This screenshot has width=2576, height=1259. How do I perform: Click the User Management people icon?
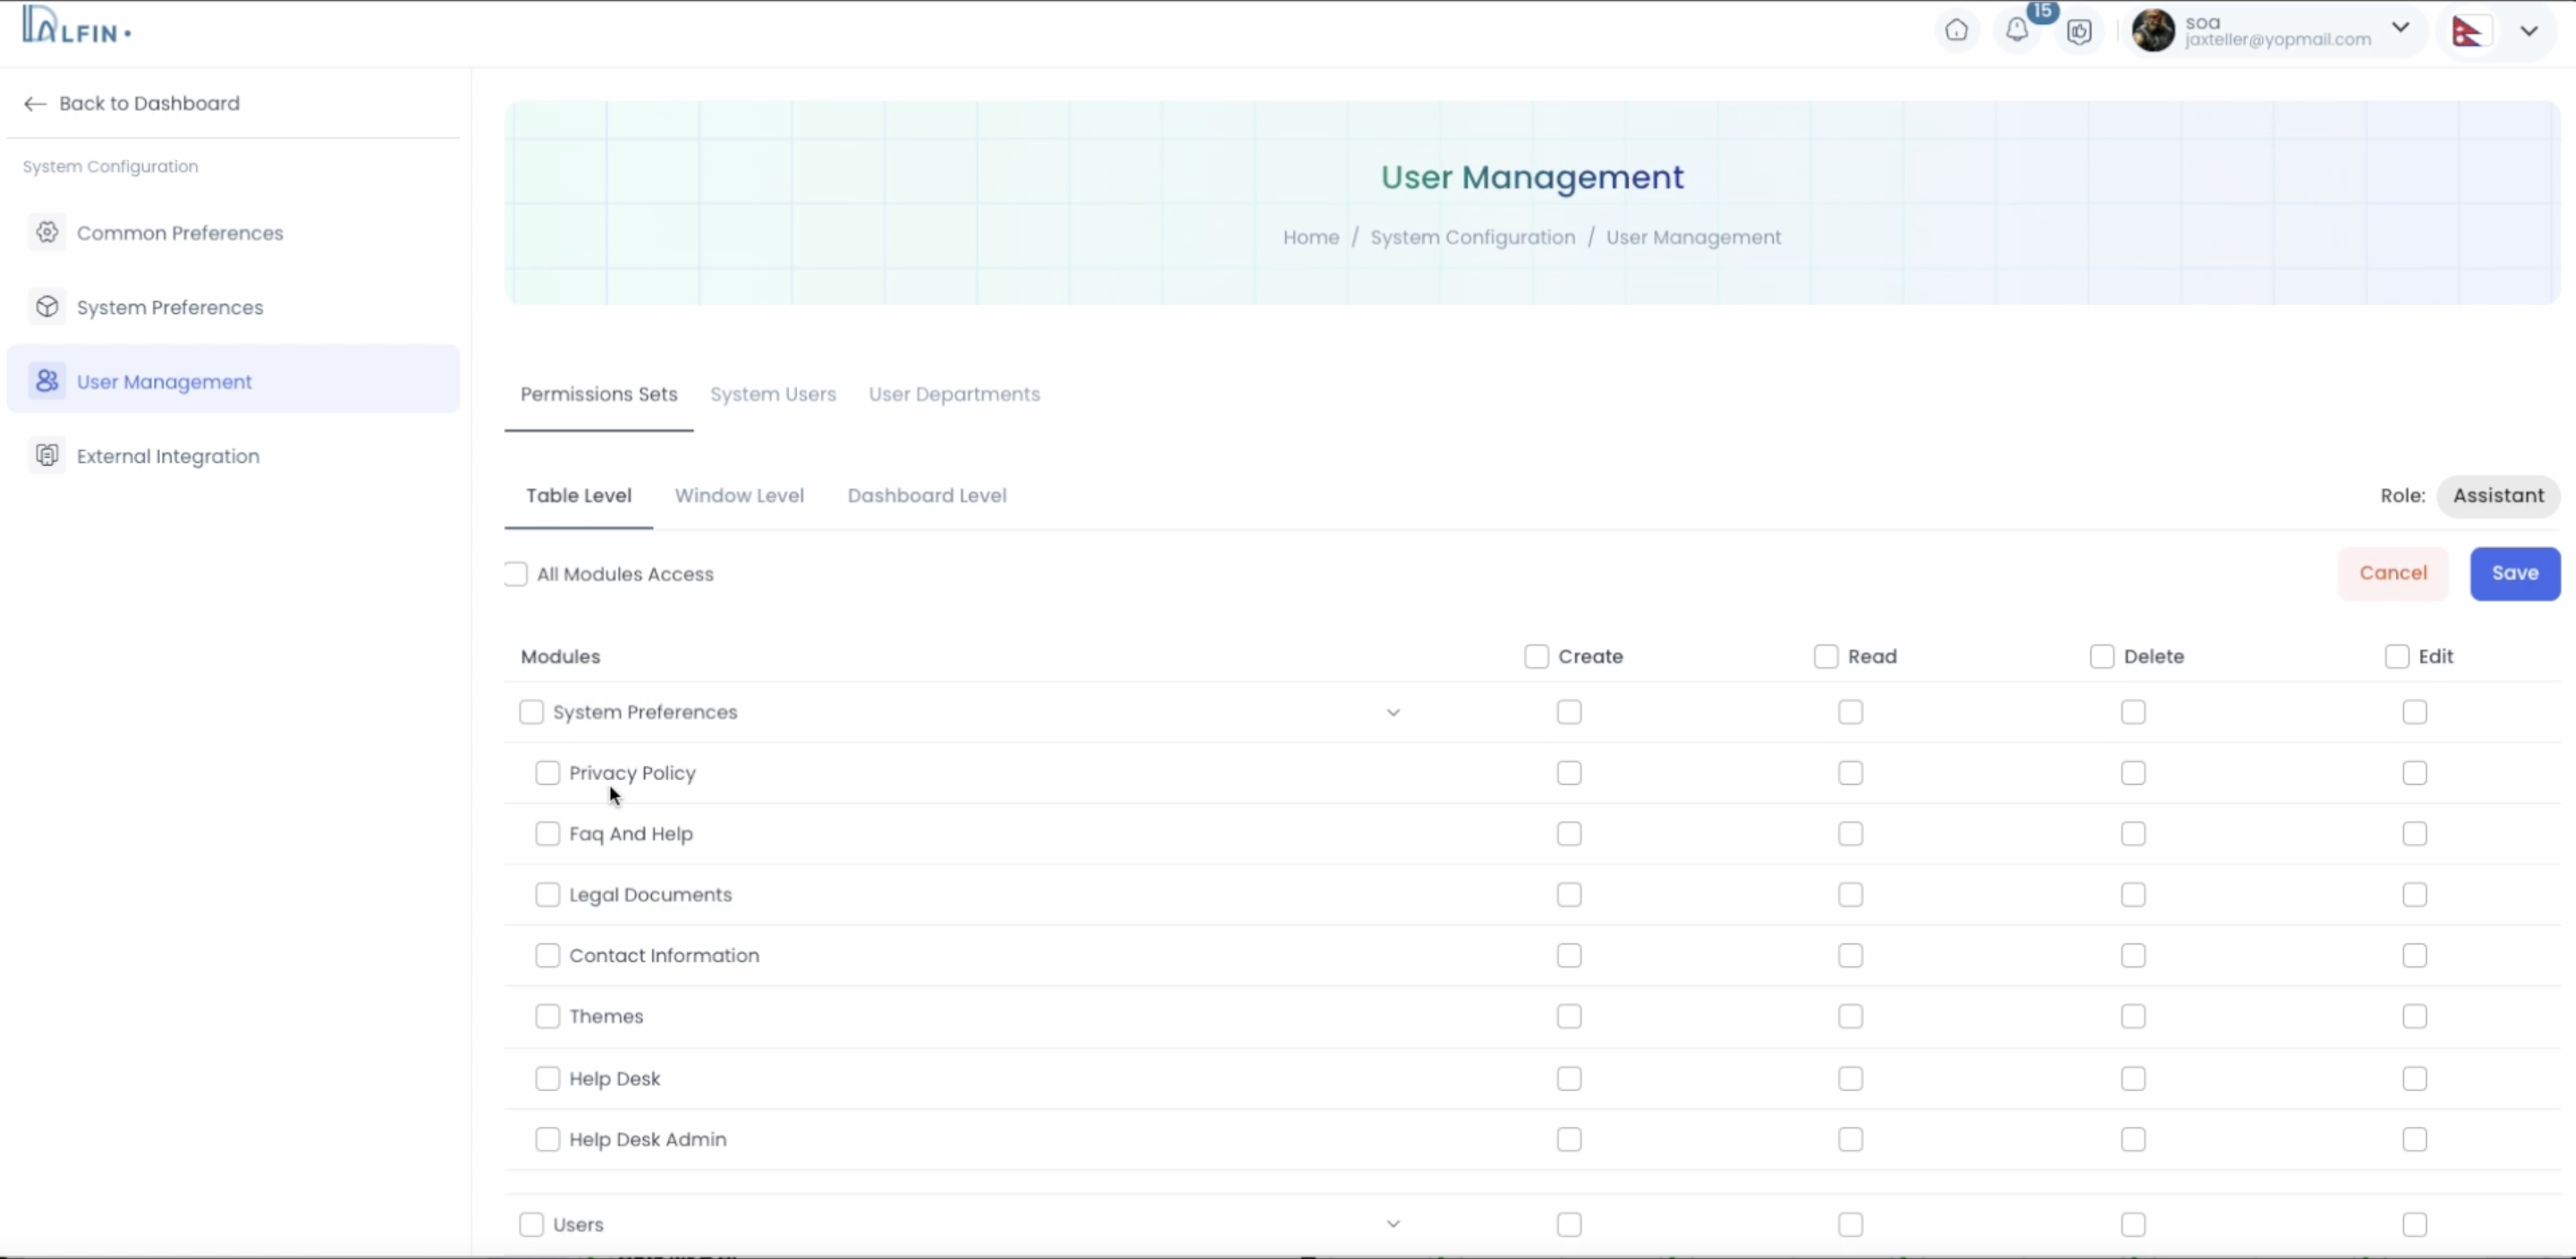click(x=47, y=381)
